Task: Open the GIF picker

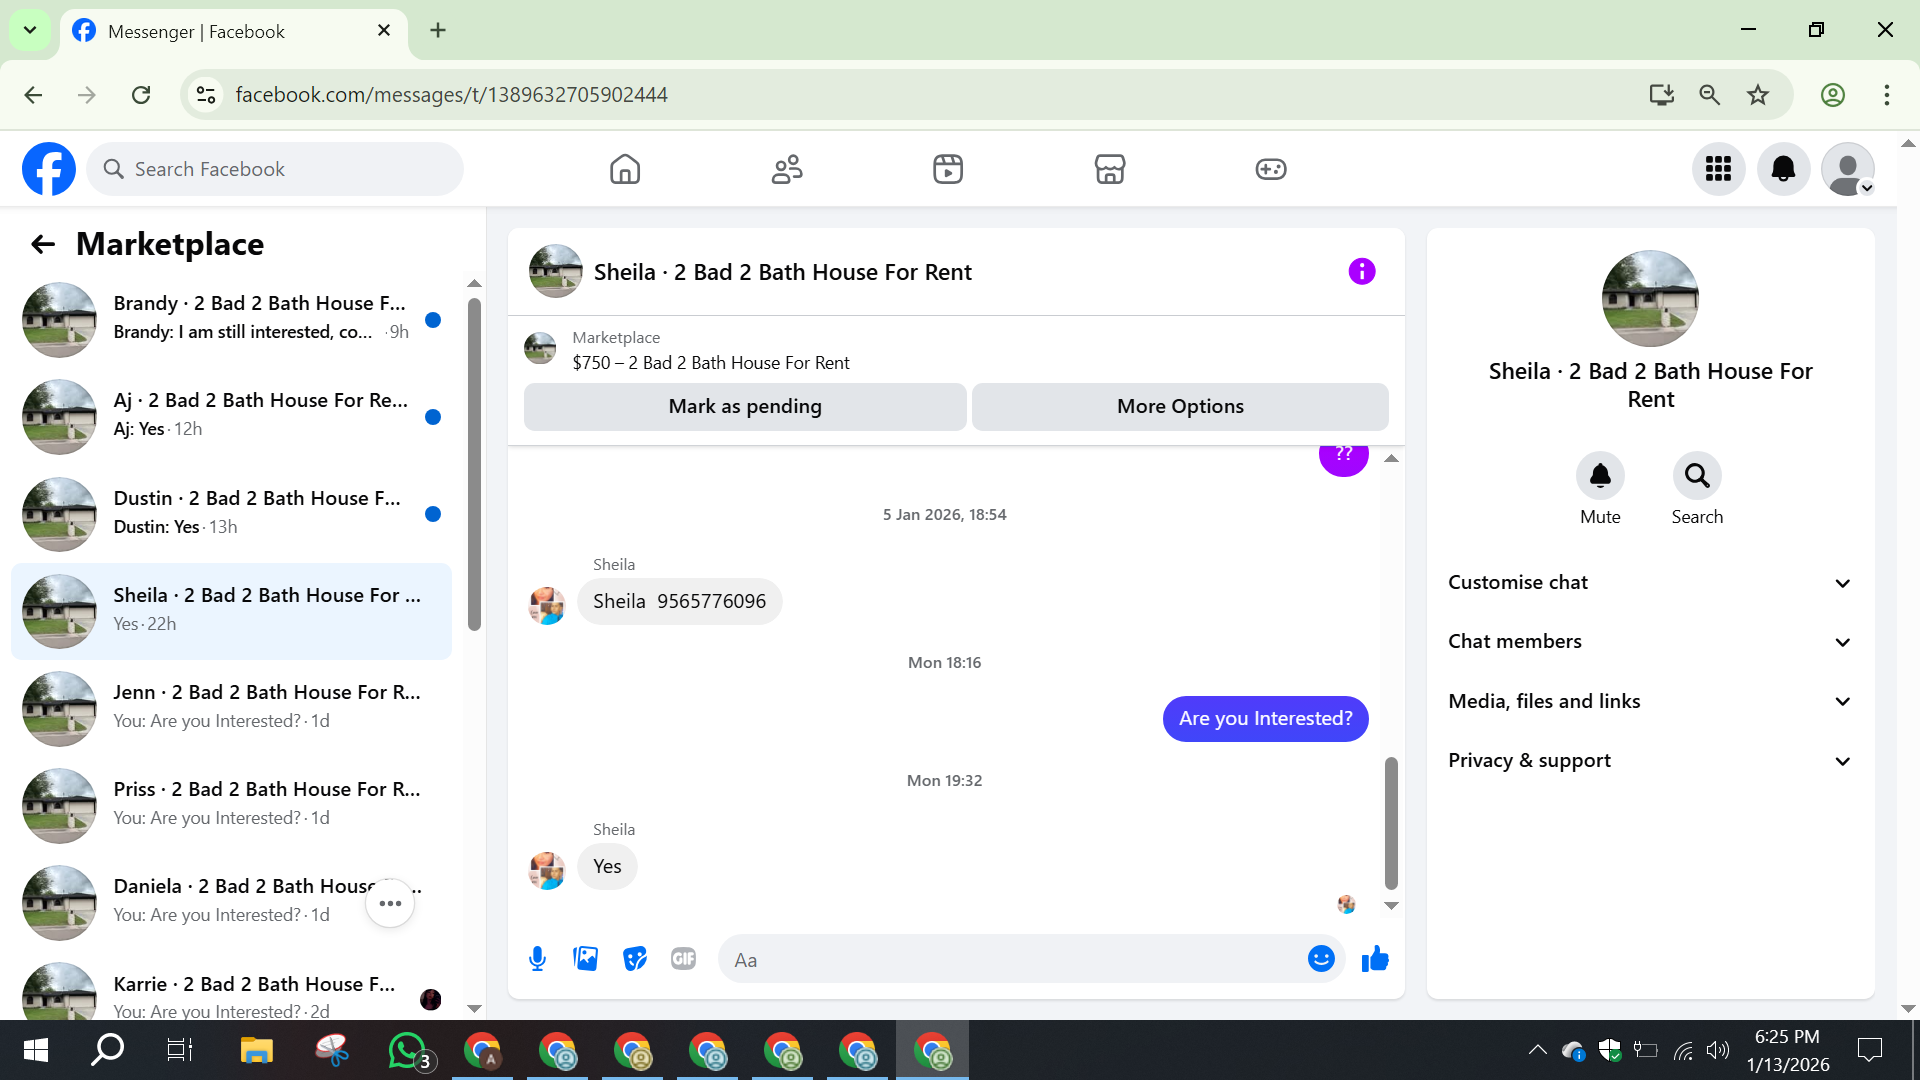Action: pyautogui.click(x=683, y=960)
